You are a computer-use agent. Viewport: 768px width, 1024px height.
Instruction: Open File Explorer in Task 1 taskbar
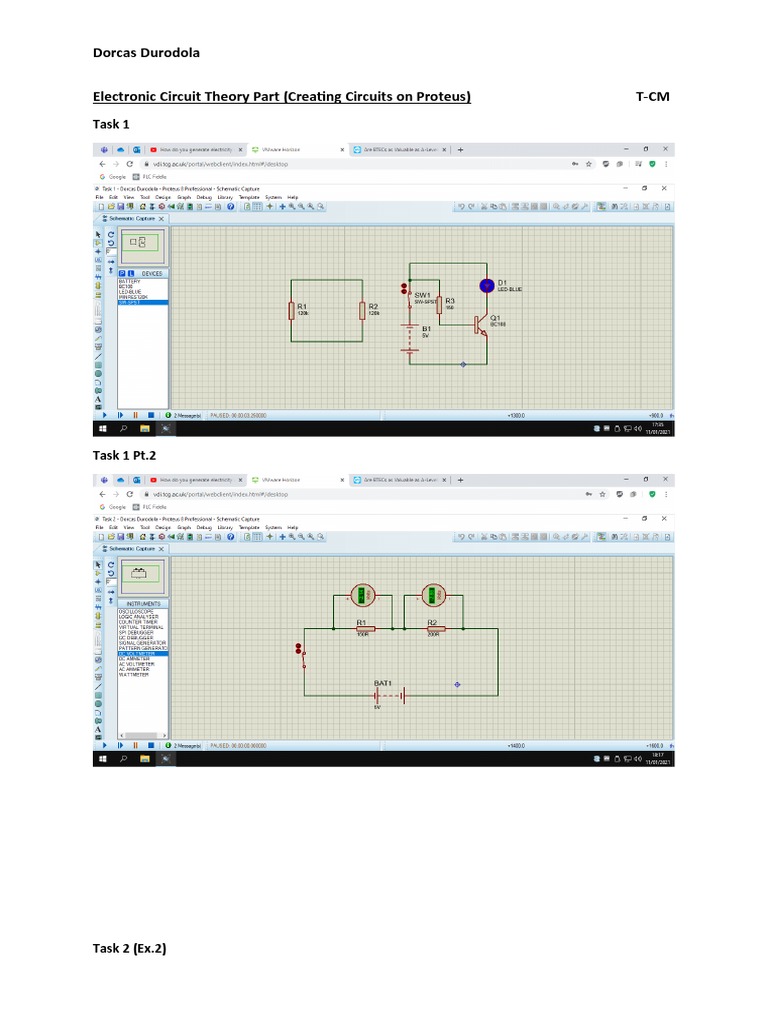tap(145, 429)
